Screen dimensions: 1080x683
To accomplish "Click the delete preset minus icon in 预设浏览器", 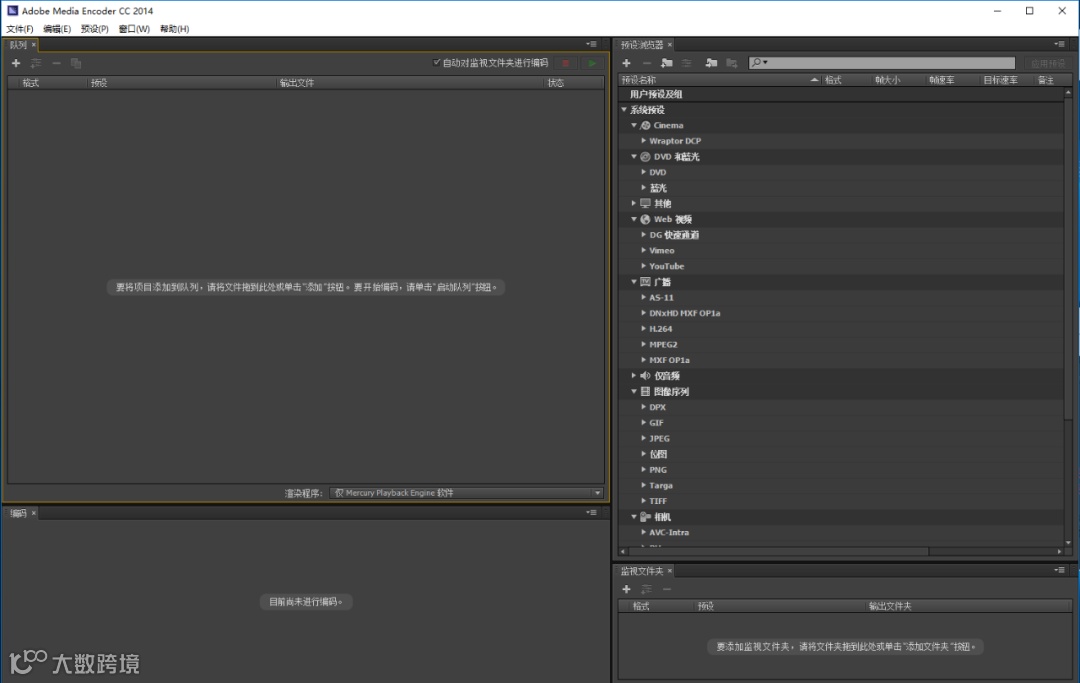I will pos(646,63).
